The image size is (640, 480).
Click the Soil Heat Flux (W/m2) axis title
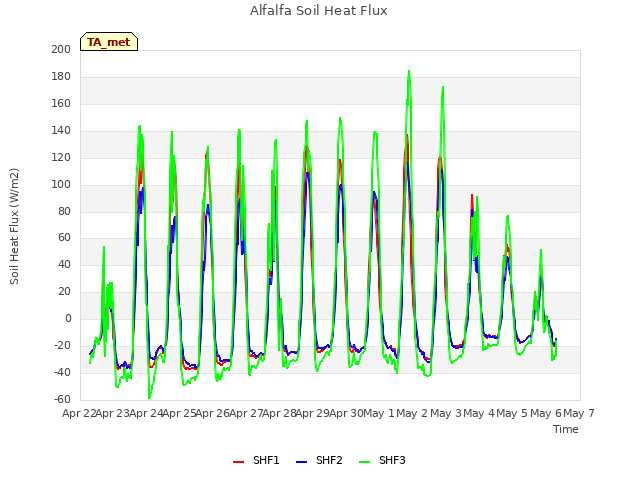click(x=14, y=226)
